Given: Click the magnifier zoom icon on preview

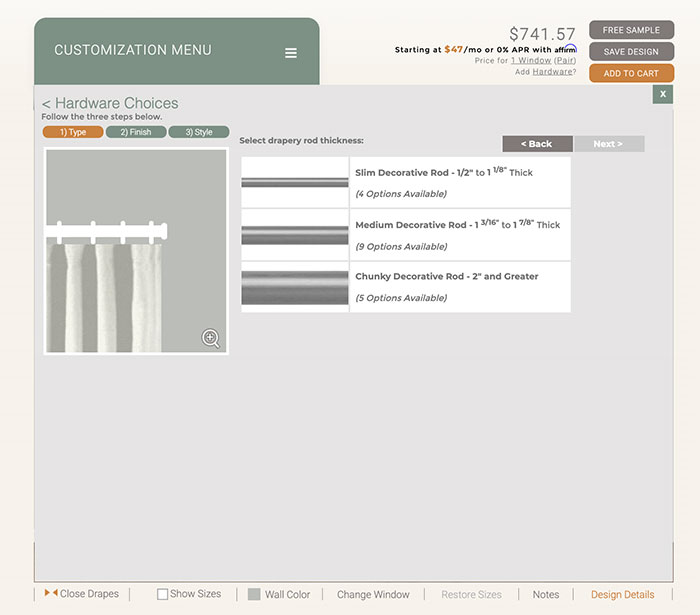Looking at the screenshot, I should point(211,338).
